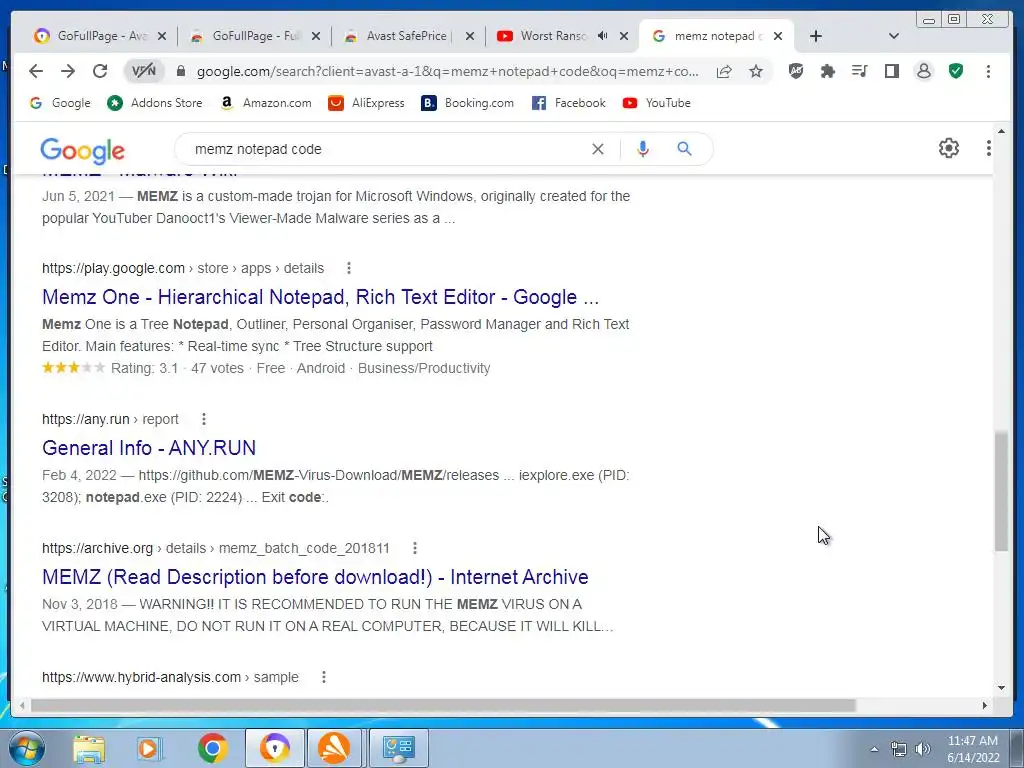Reload the current page
The height and width of the screenshot is (768, 1024).
point(100,71)
